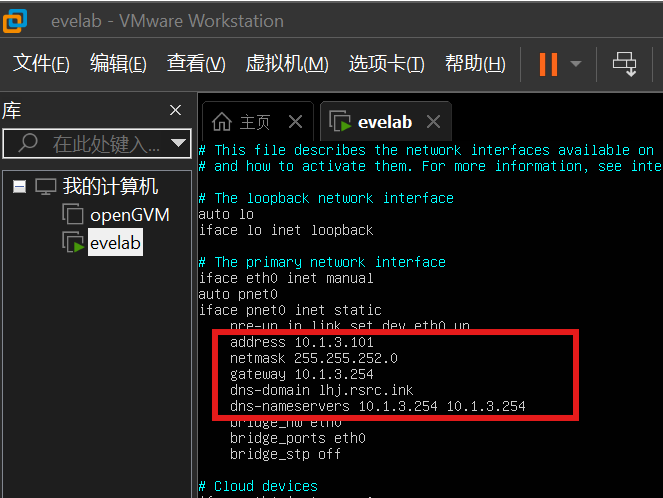This screenshot has width=663, height=498.
Task: Close the 库 library panel
Action: tap(176, 110)
